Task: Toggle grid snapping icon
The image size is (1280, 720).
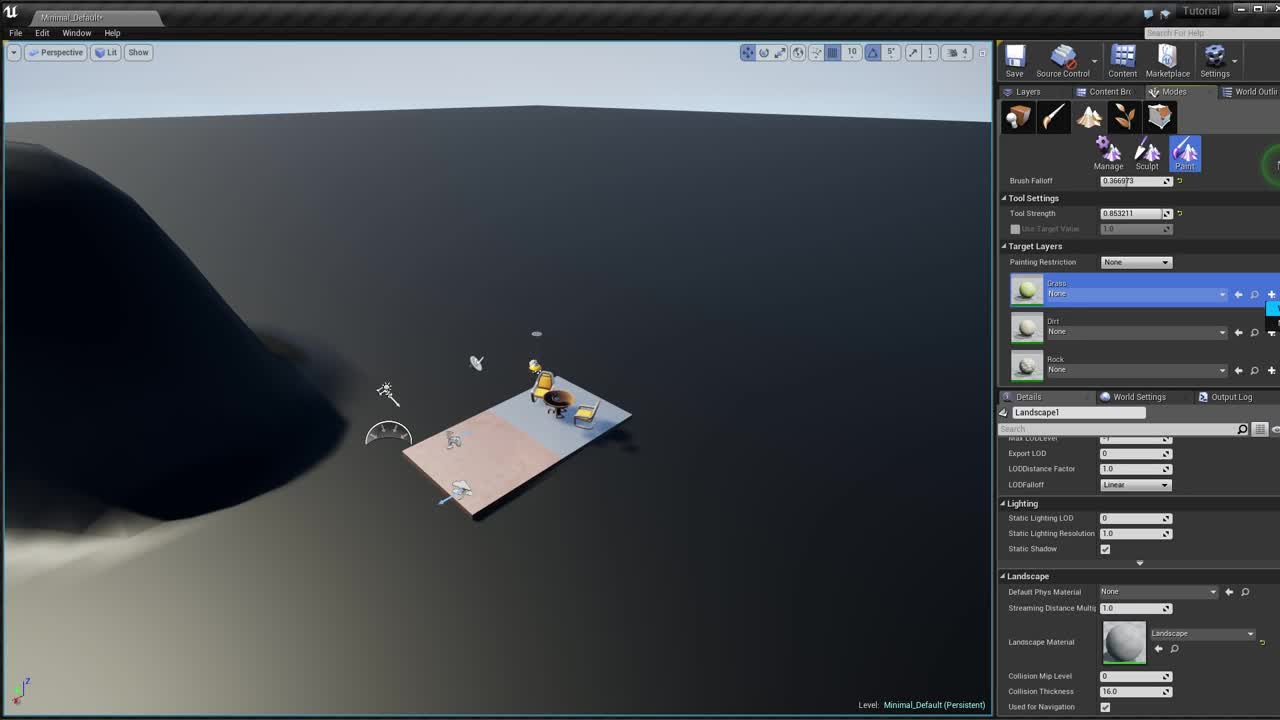Action: click(x=832, y=53)
